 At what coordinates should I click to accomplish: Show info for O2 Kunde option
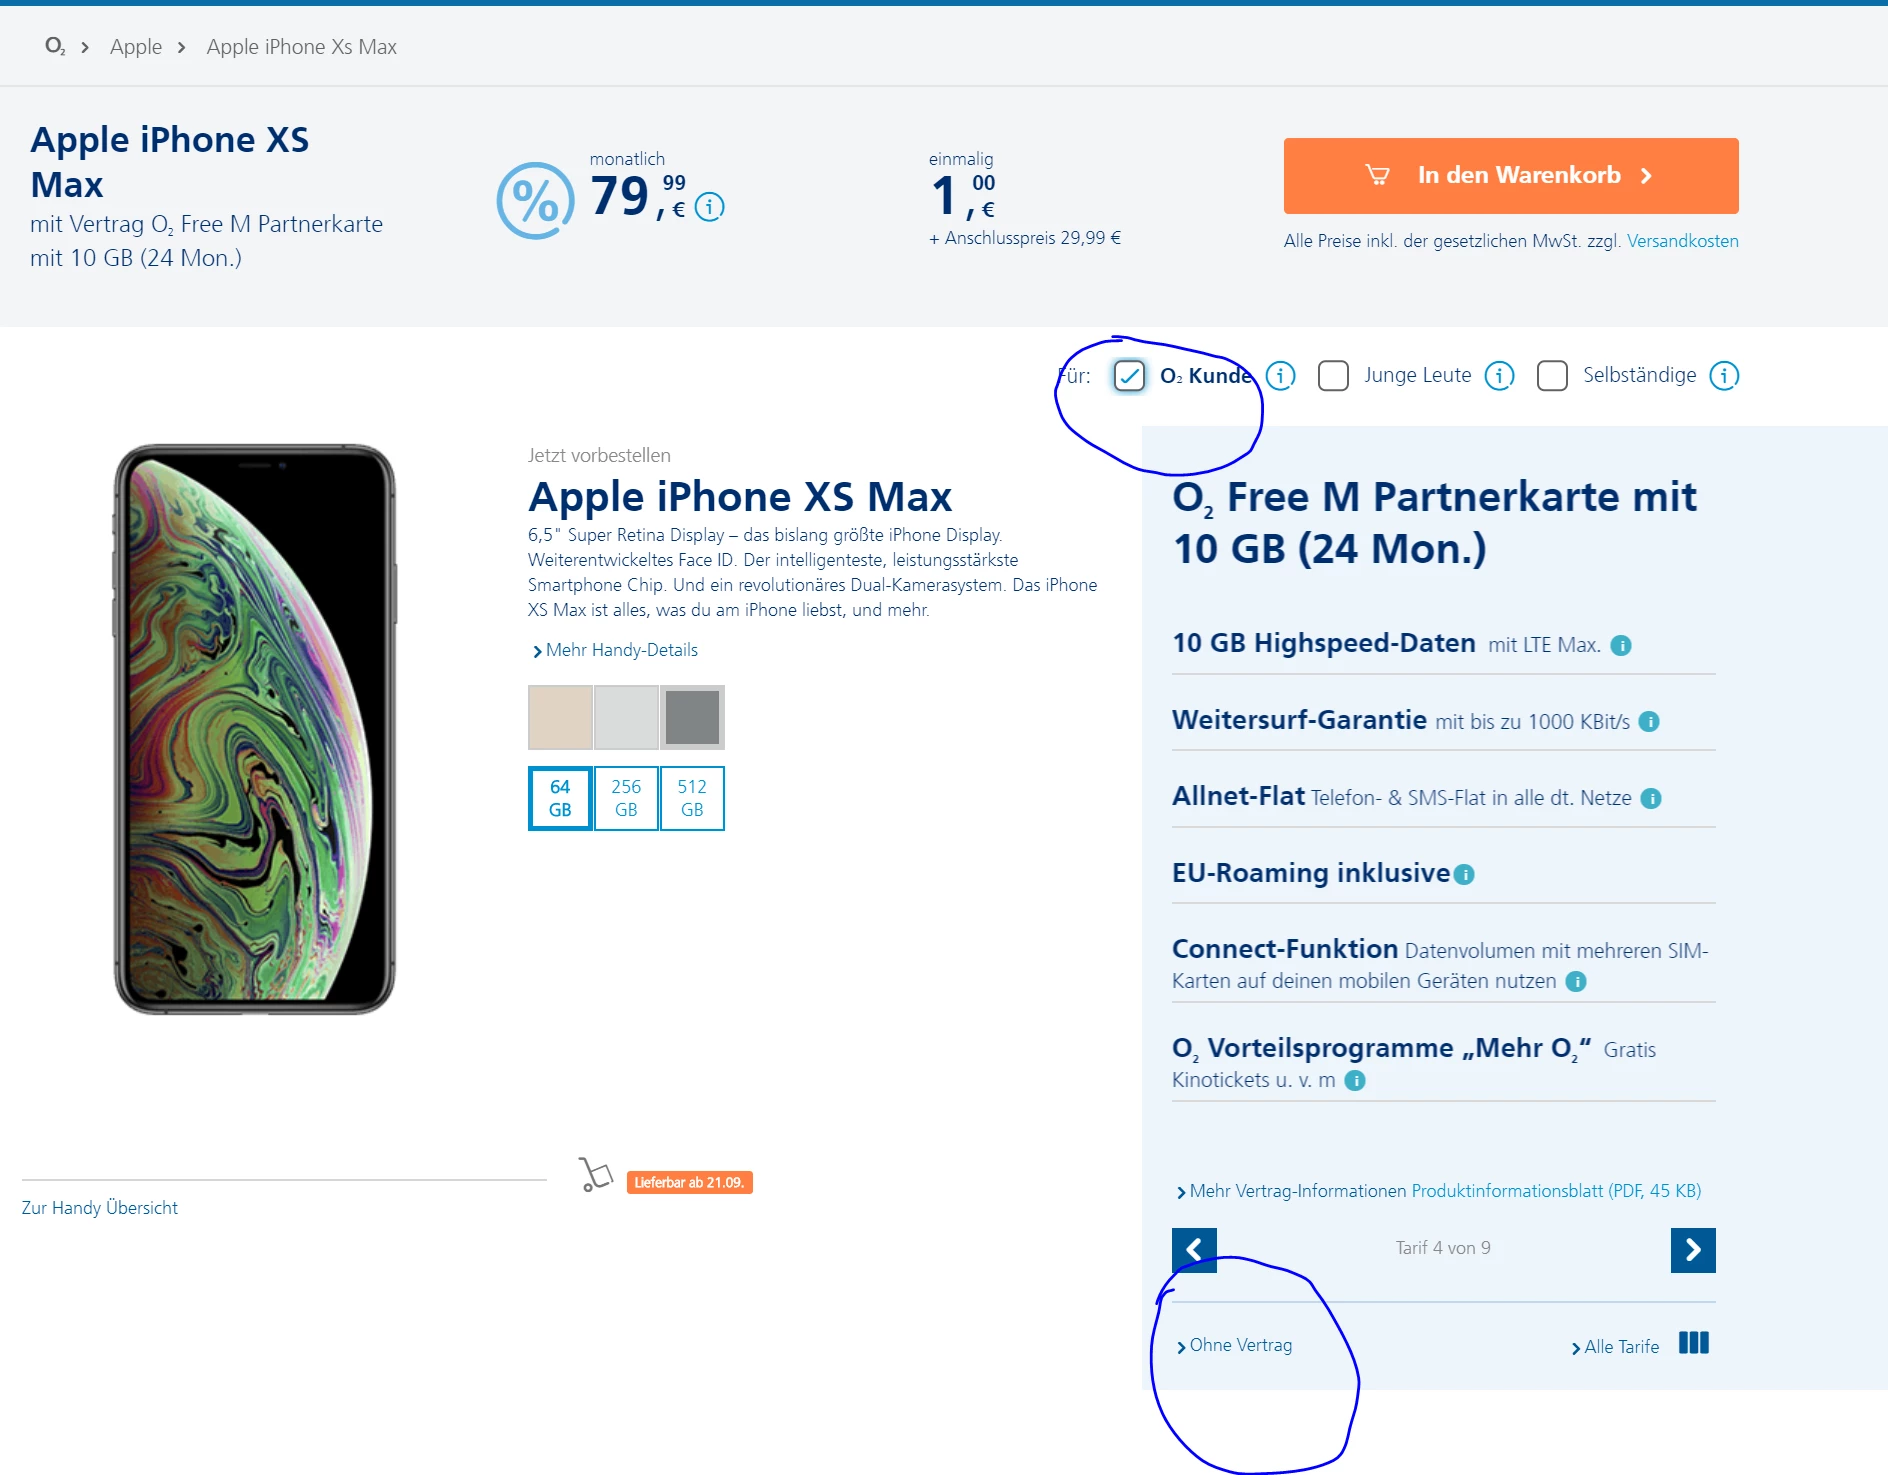coord(1281,376)
